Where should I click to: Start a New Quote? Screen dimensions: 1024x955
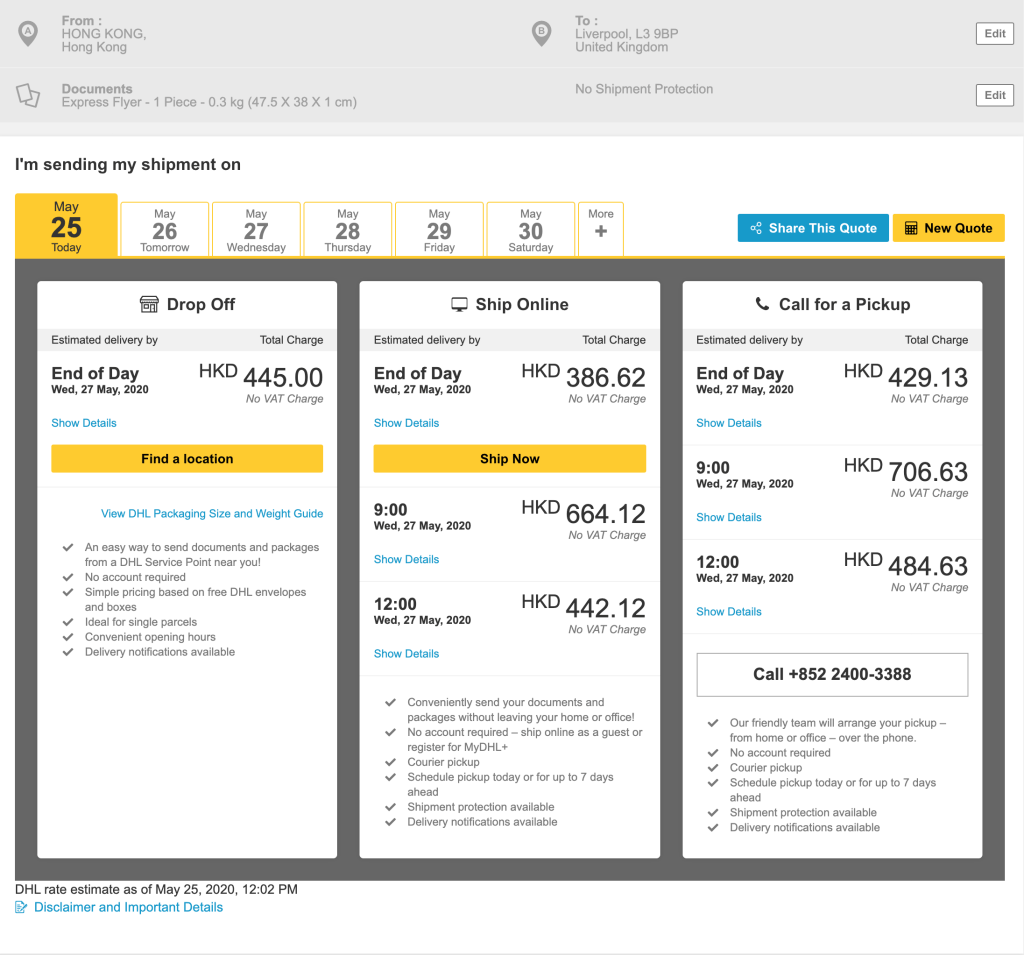coord(948,228)
